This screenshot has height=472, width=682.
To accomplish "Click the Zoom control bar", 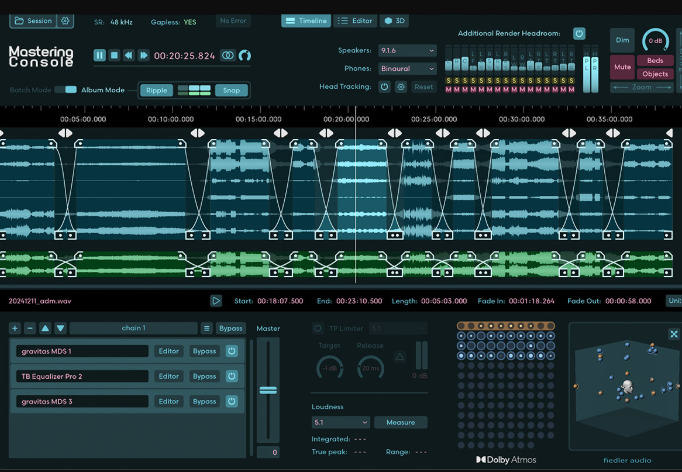I will [x=642, y=87].
